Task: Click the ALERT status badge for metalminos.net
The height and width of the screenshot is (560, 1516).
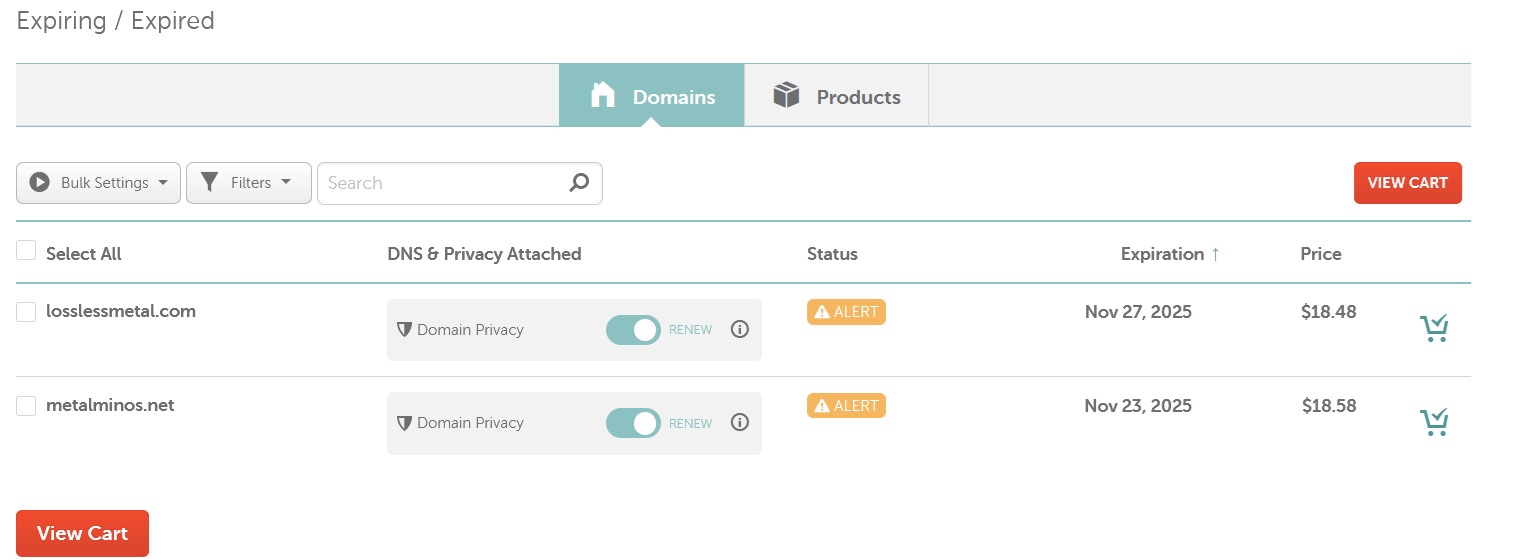Action: click(x=846, y=406)
